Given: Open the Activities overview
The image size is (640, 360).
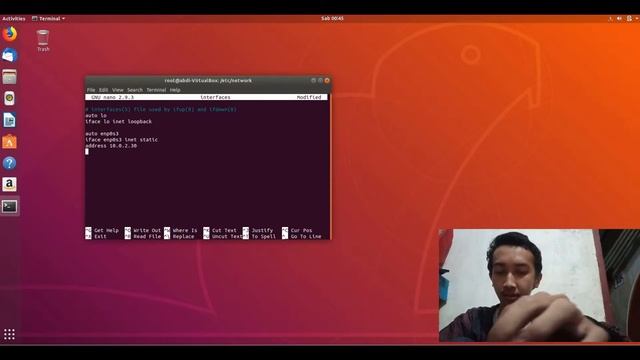Looking at the screenshot, I should click(13, 18).
